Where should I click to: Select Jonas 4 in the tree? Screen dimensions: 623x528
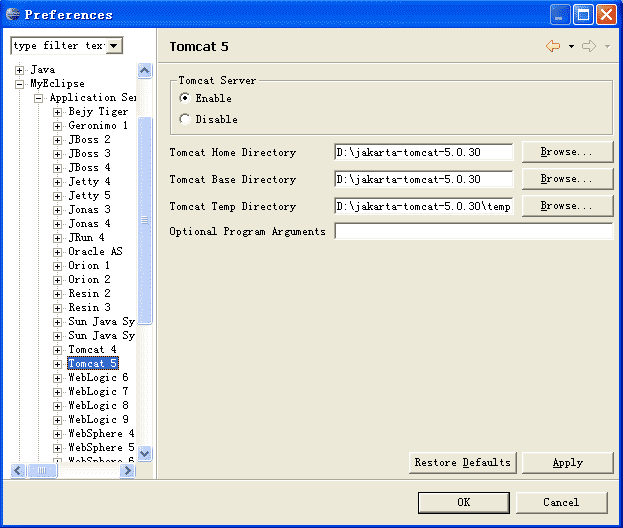(x=89, y=223)
